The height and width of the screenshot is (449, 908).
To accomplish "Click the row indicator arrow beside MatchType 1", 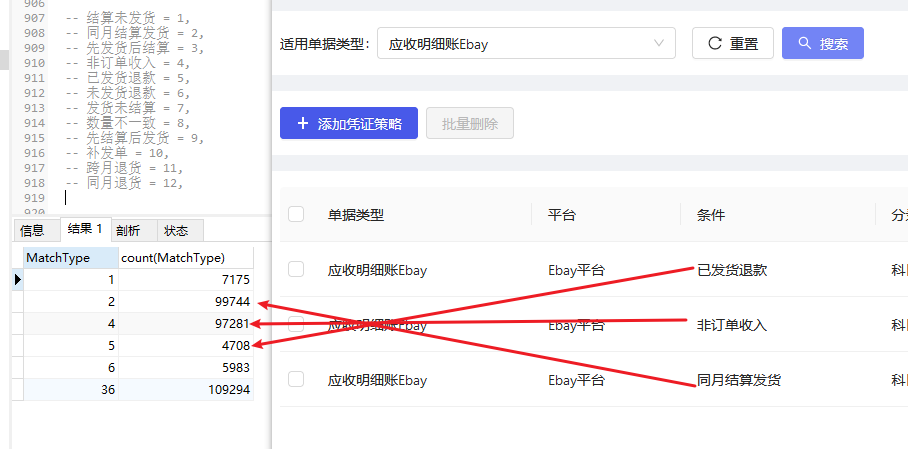I will 17,280.
